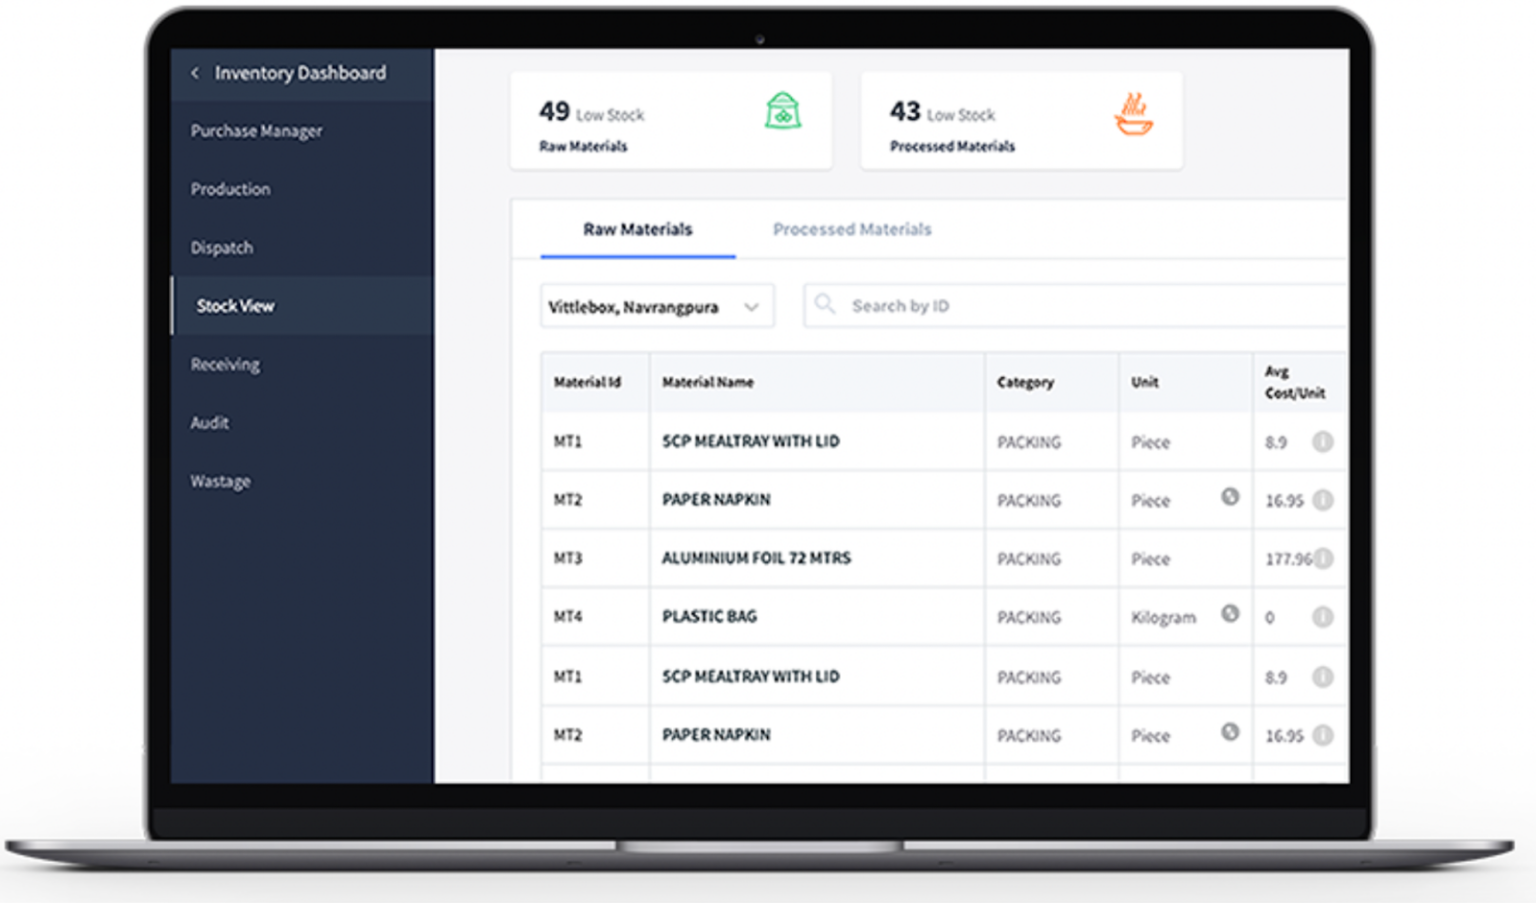Open Purchase Manager in the sidebar
Viewport: 1536px width, 903px height.
256,131
